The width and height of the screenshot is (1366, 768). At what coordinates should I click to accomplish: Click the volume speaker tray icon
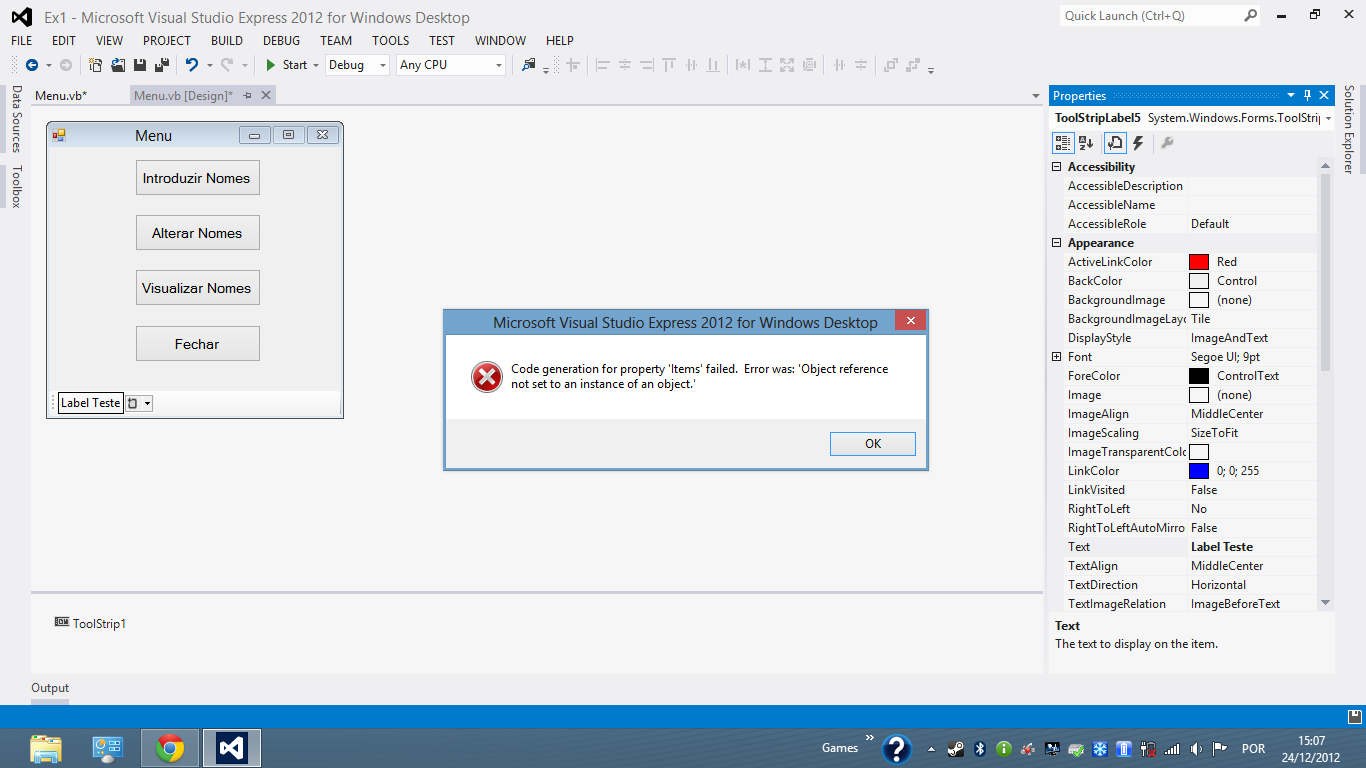coord(1196,748)
